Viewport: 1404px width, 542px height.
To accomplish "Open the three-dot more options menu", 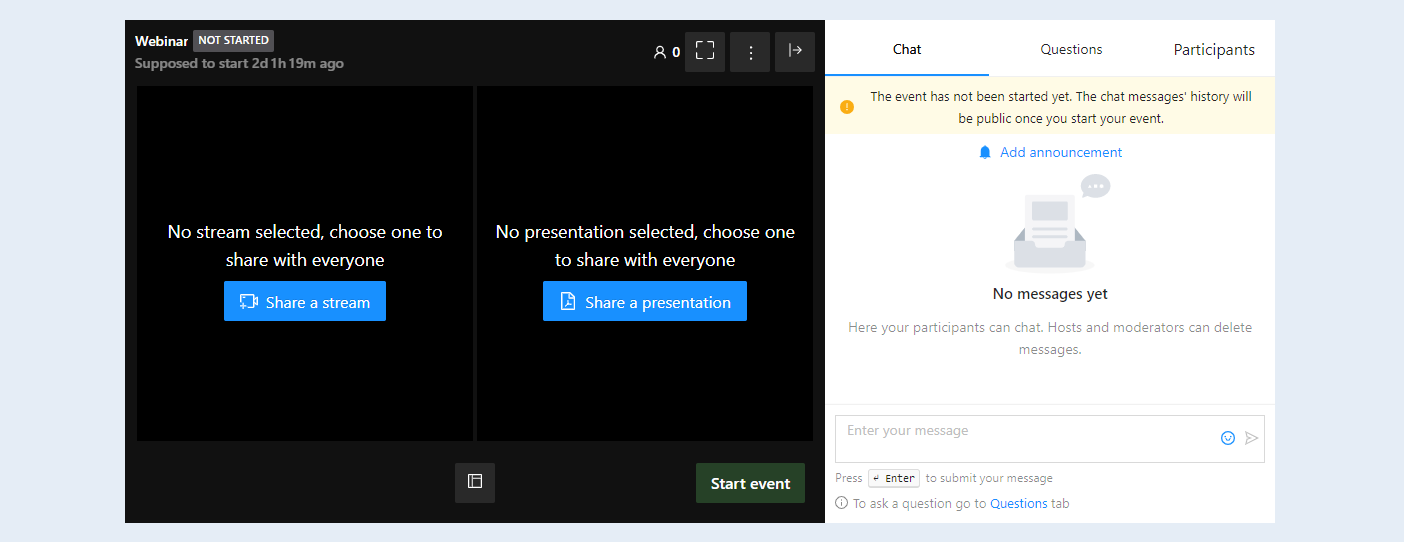I will click(x=750, y=52).
